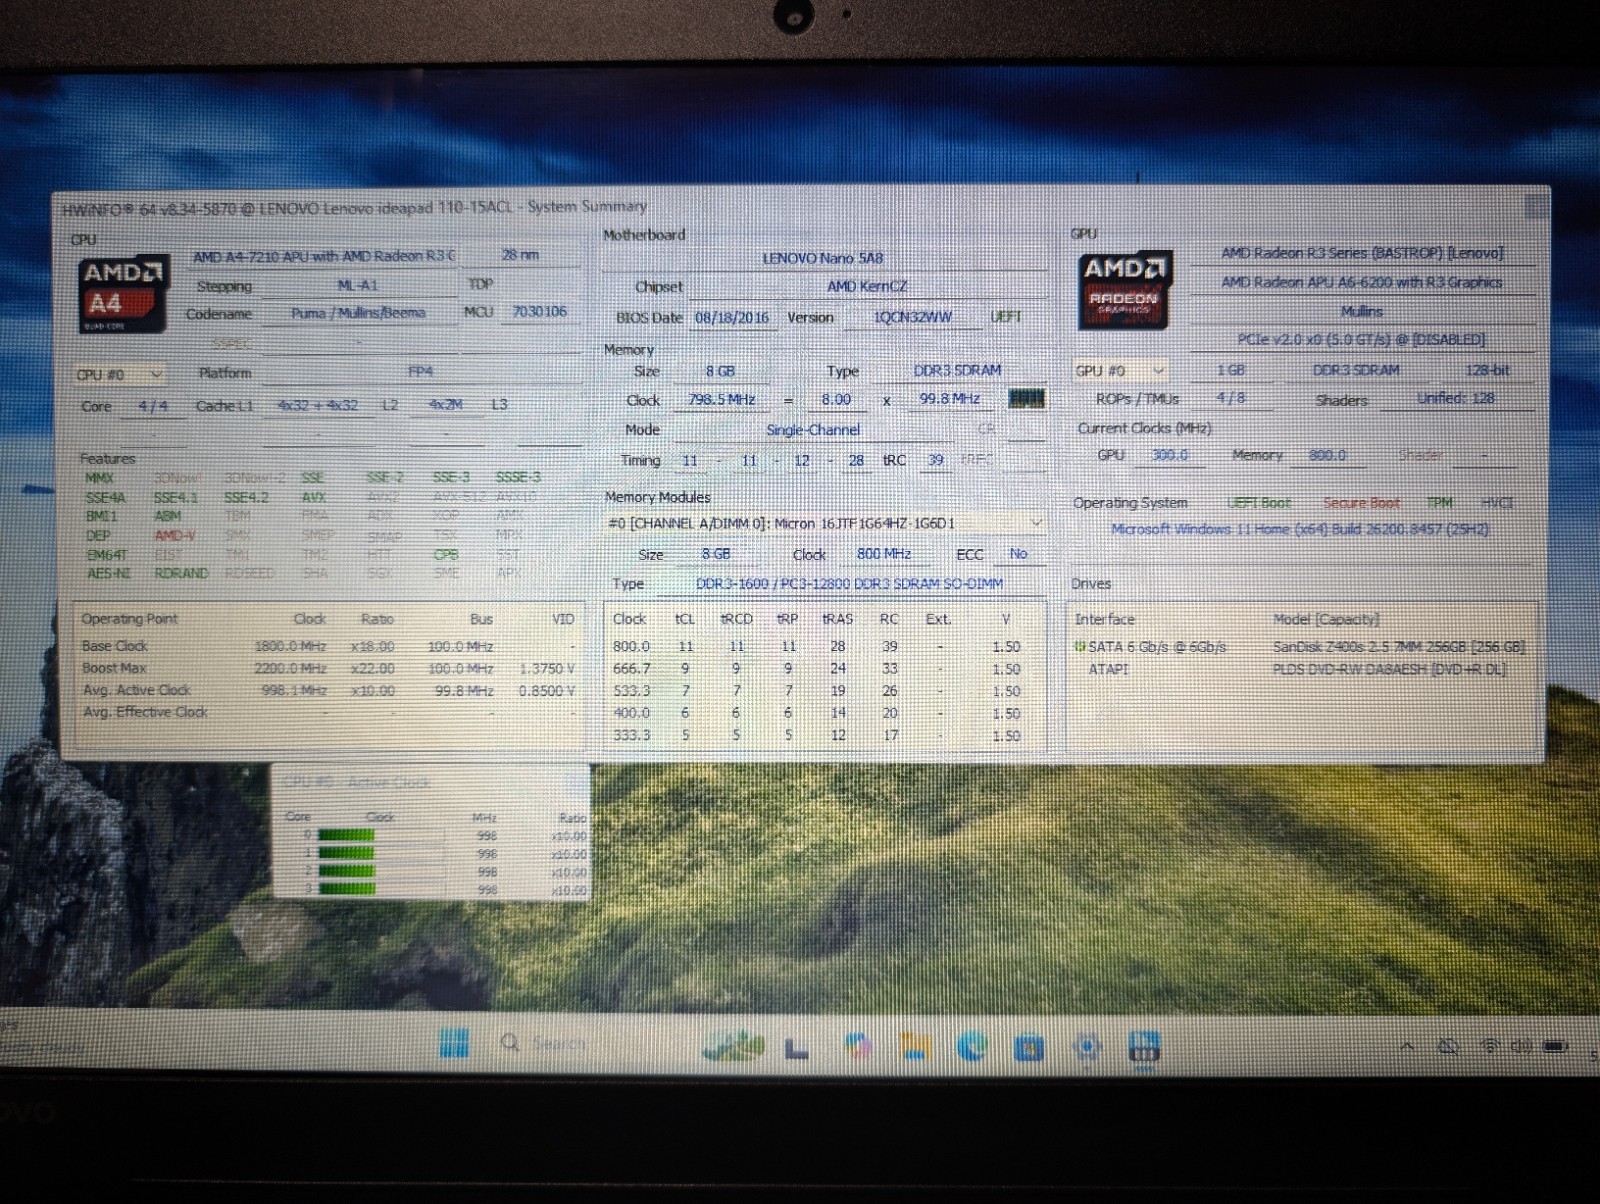1600x1204 pixels.
Task: Click Core 0 green clock bar
Action: 345,835
